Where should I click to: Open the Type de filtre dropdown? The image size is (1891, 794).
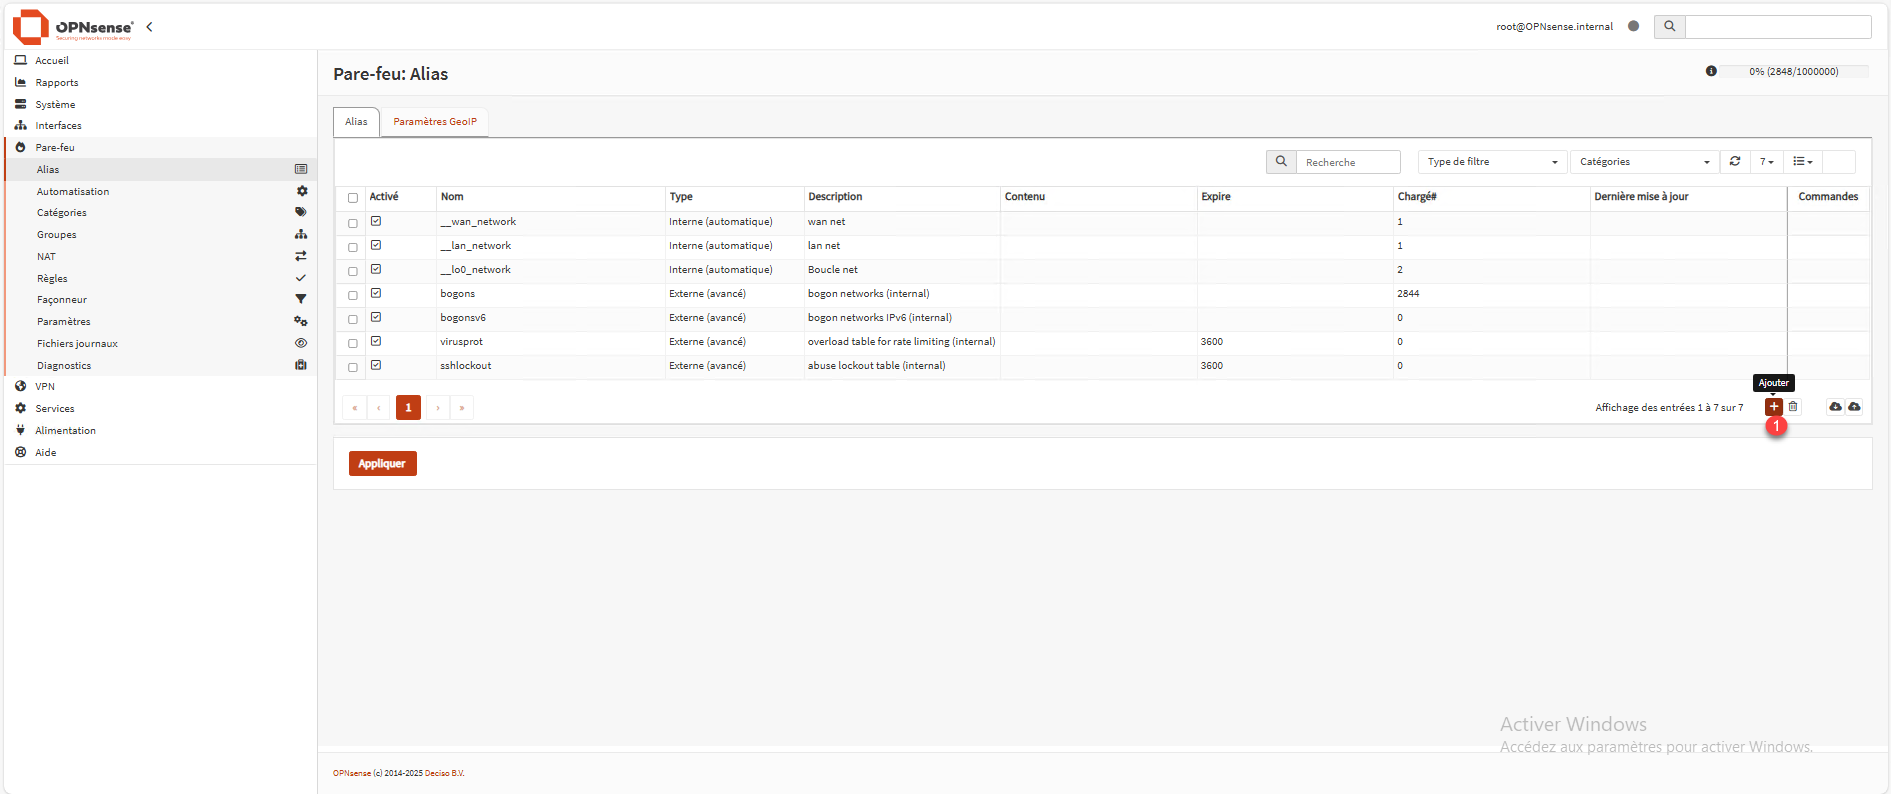coord(1491,162)
